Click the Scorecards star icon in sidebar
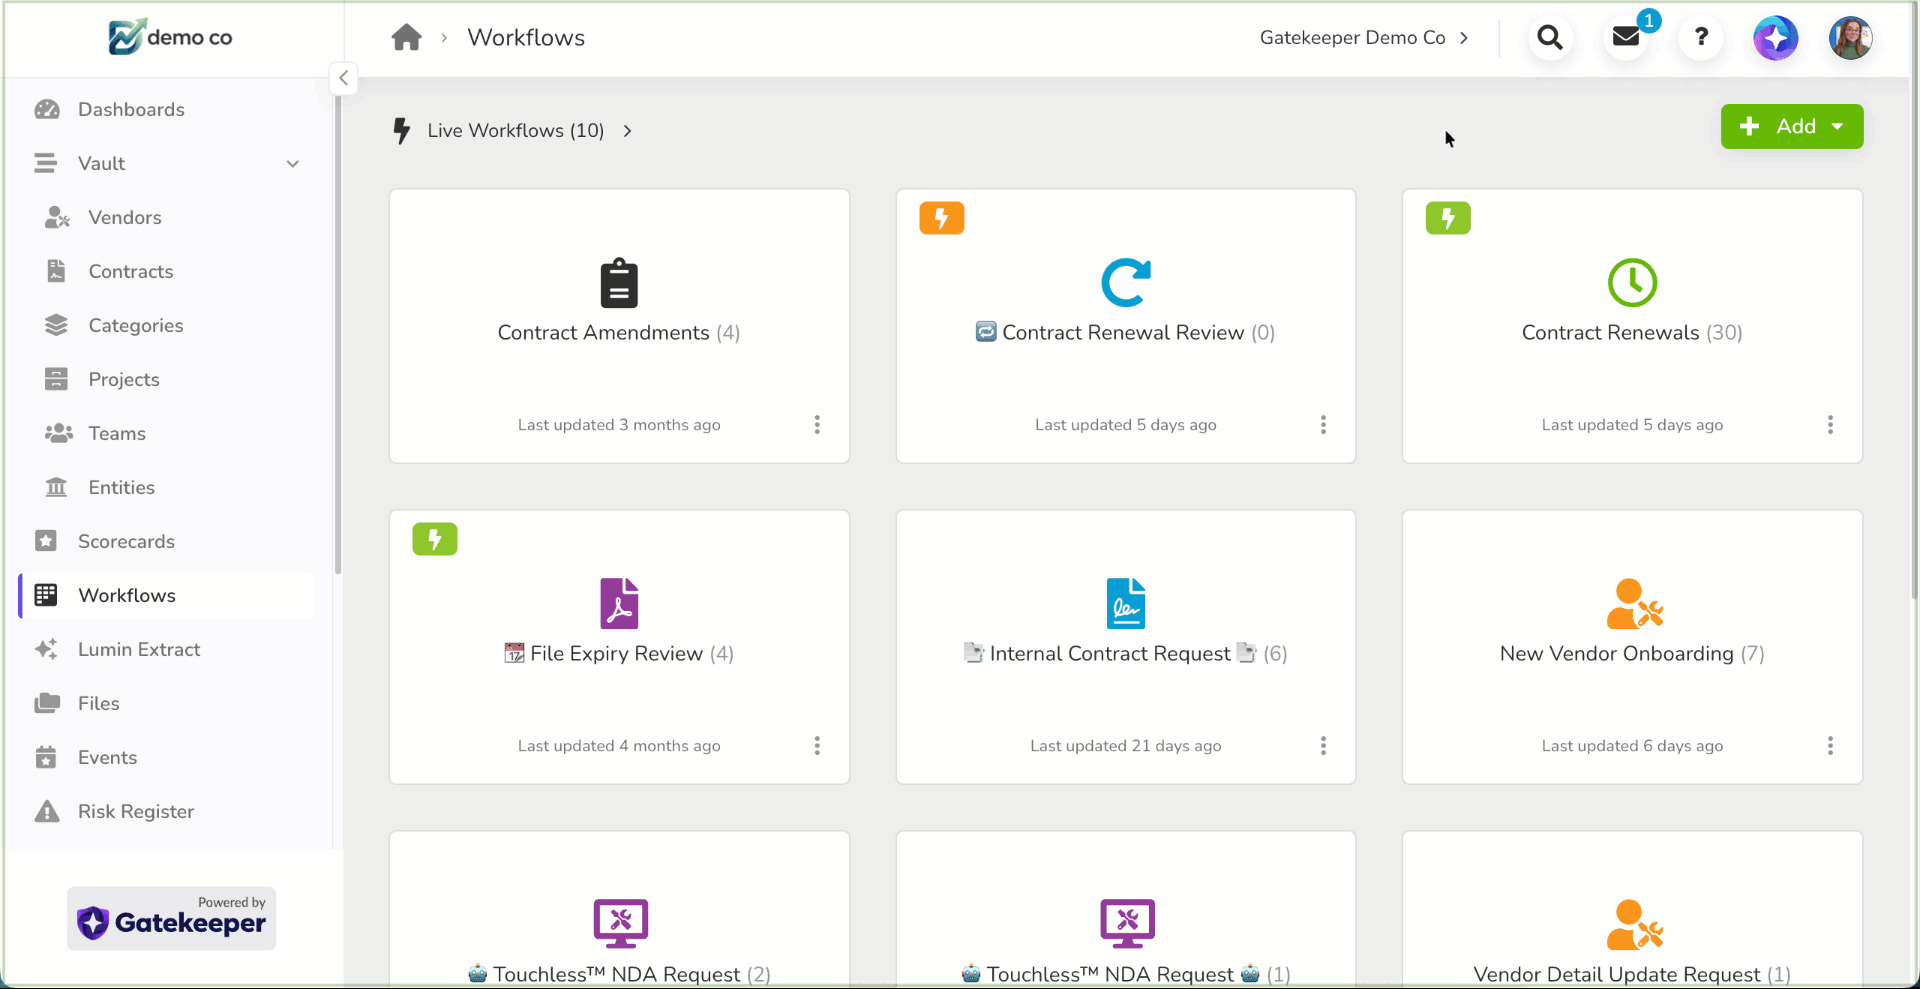 tap(46, 542)
